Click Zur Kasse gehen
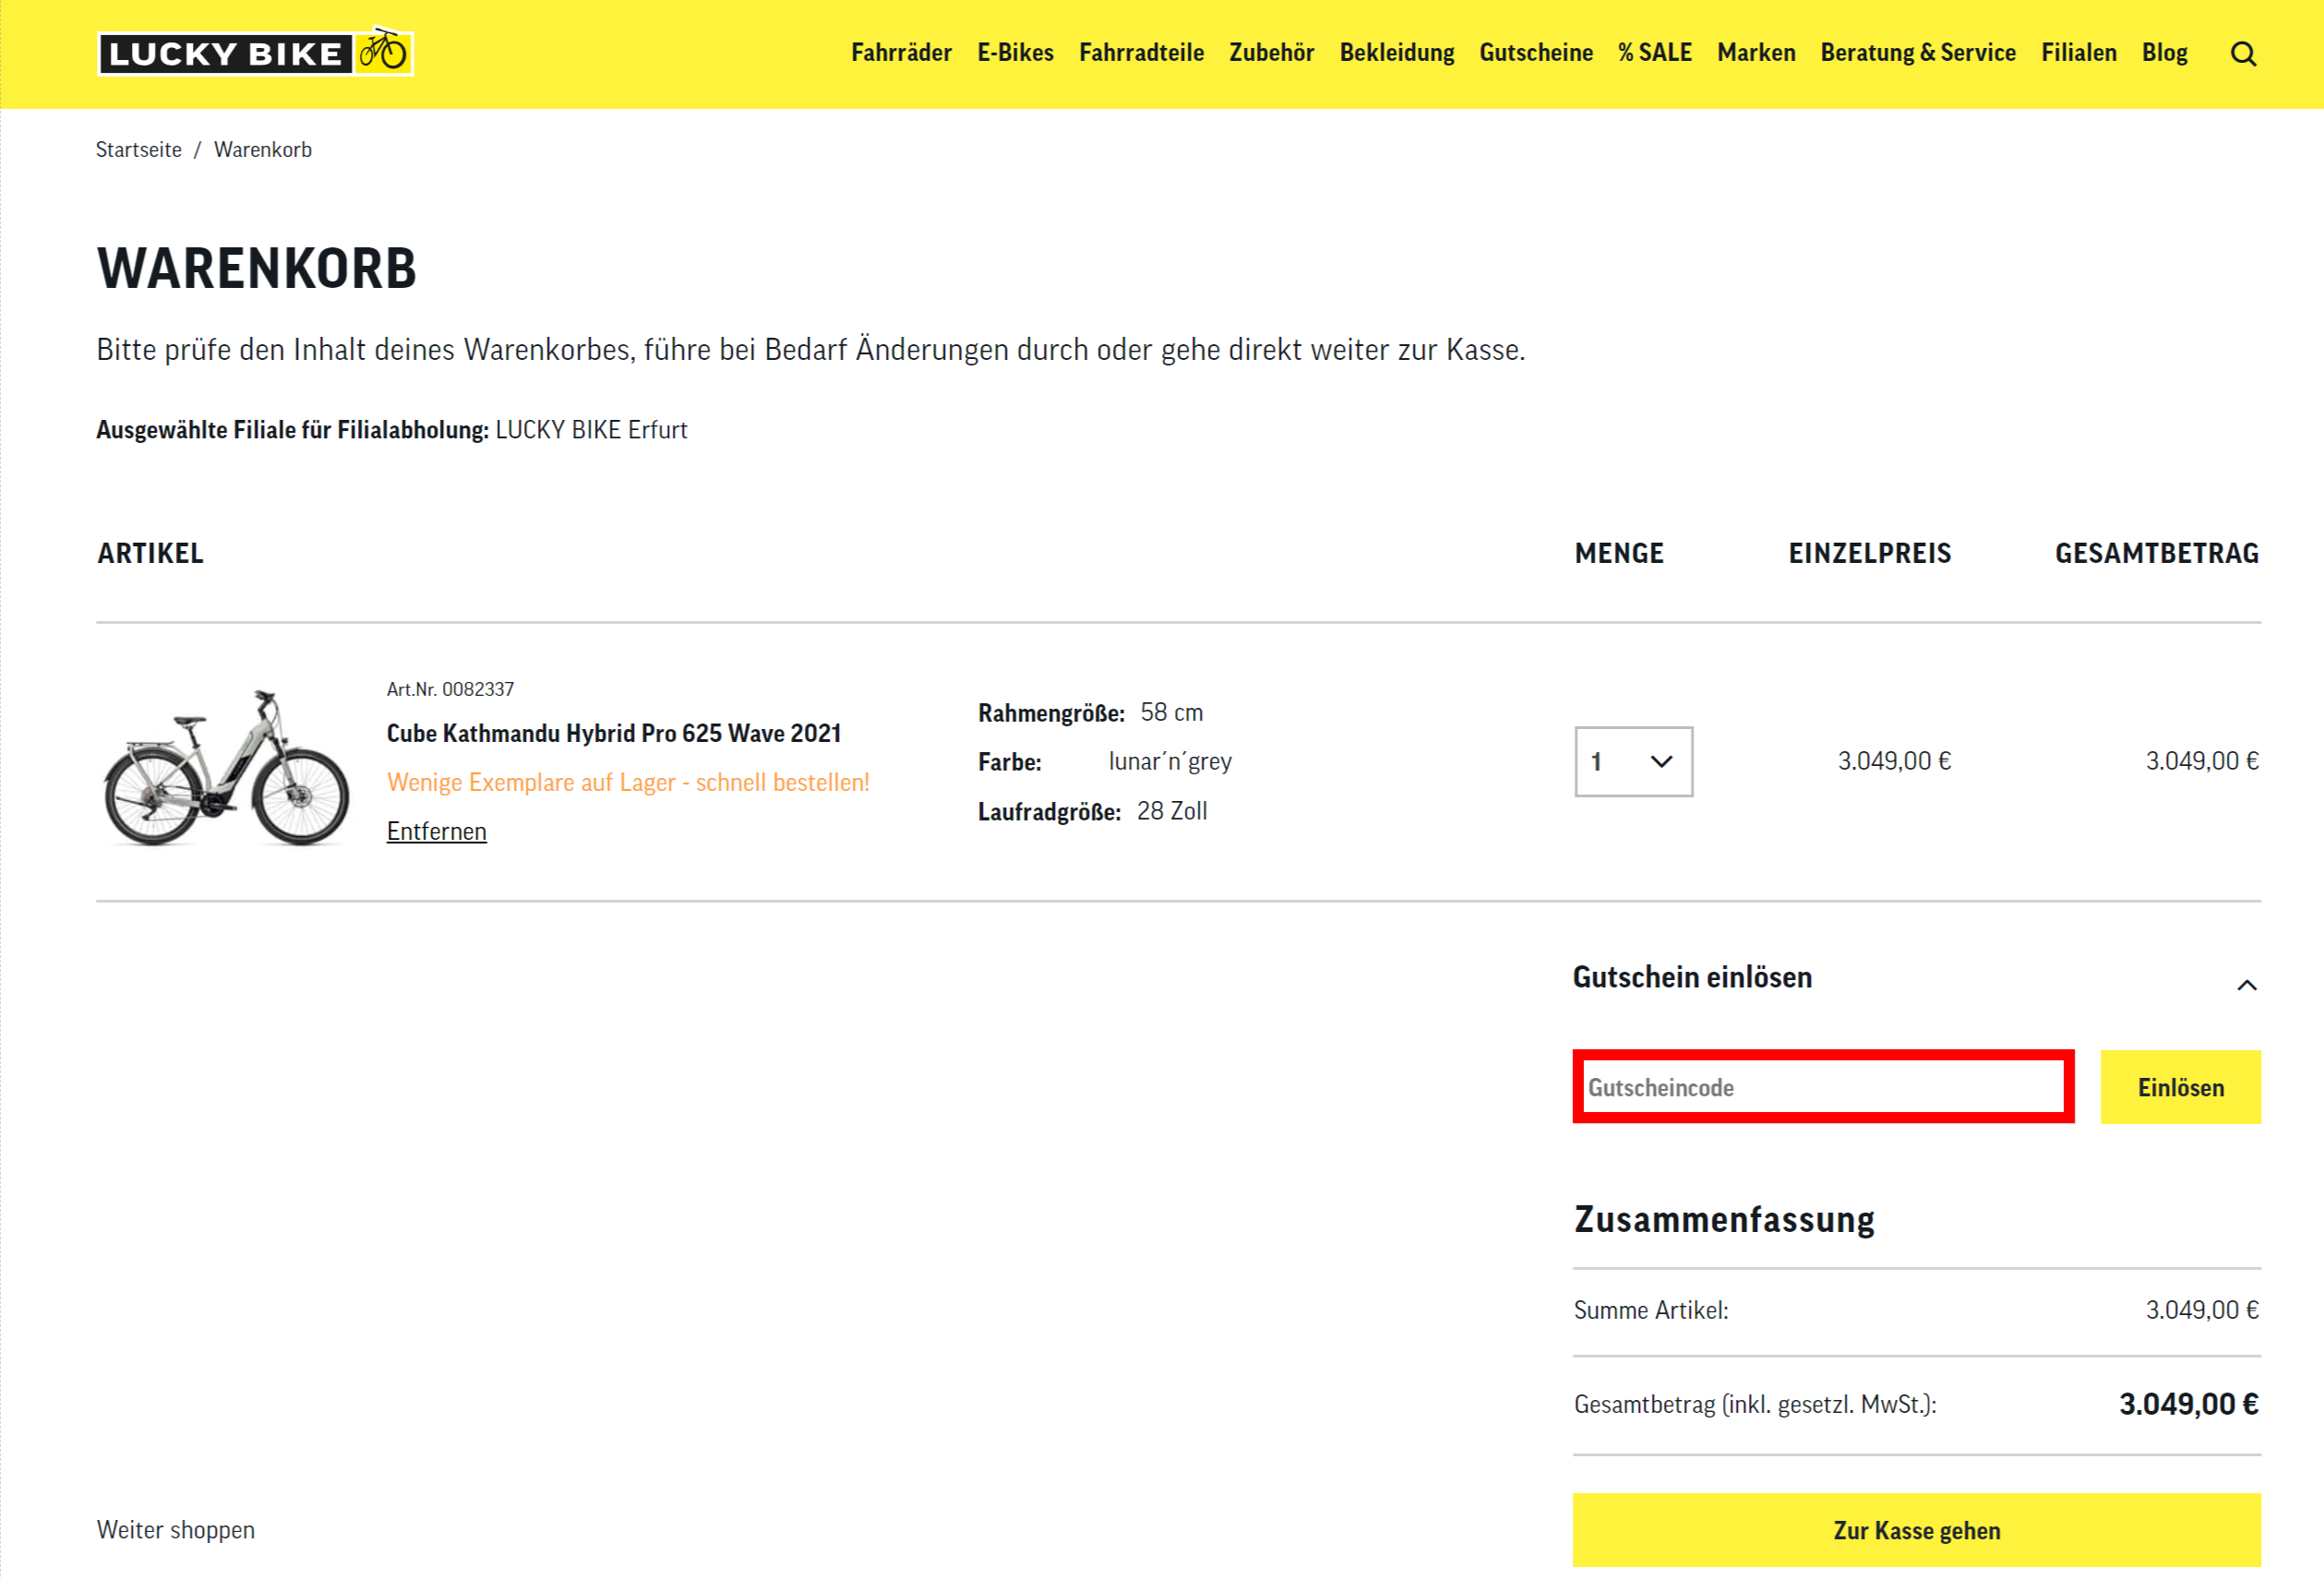 [1915, 1530]
